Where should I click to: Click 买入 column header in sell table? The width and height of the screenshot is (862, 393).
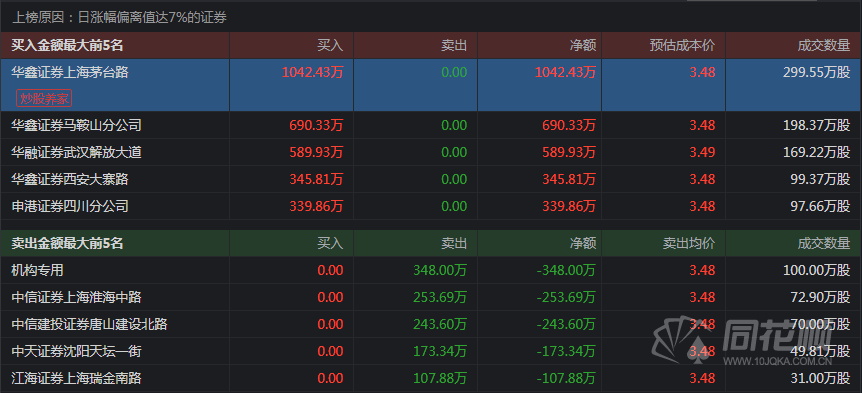330,243
